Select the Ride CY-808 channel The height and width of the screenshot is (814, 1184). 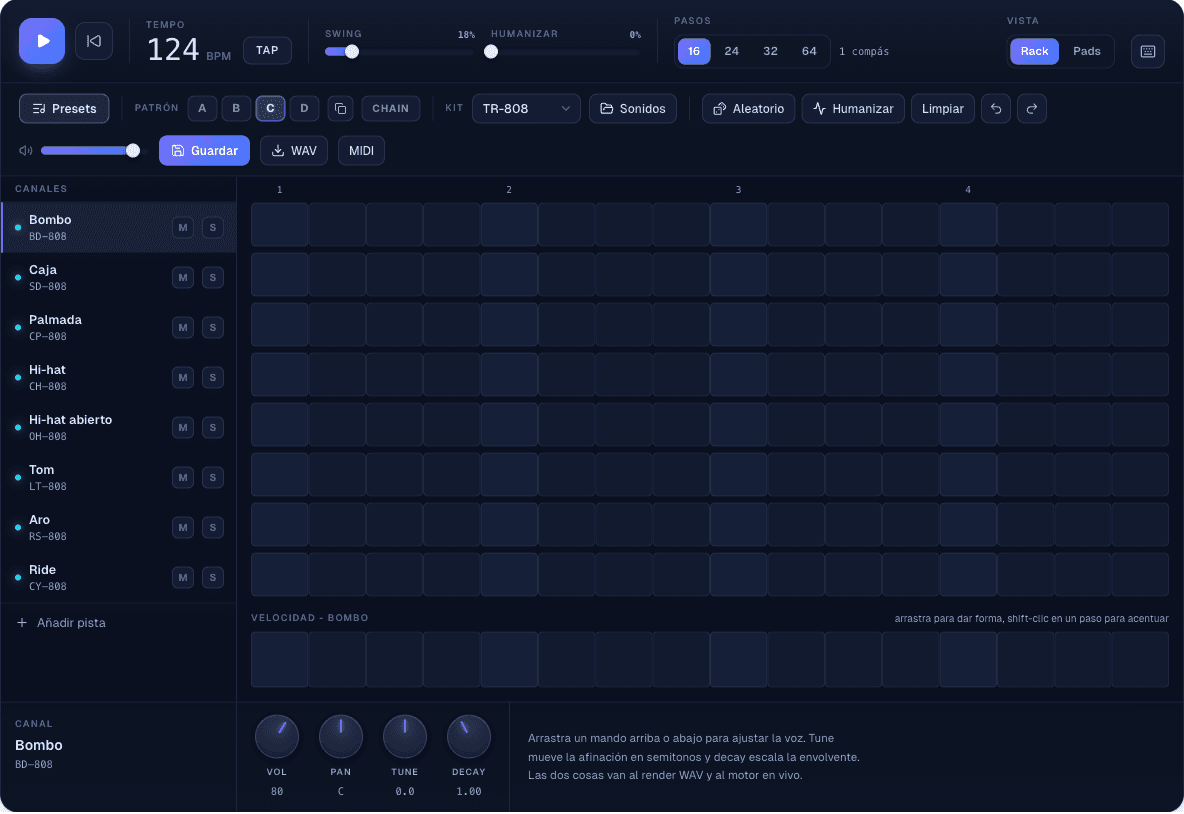pos(119,578)
